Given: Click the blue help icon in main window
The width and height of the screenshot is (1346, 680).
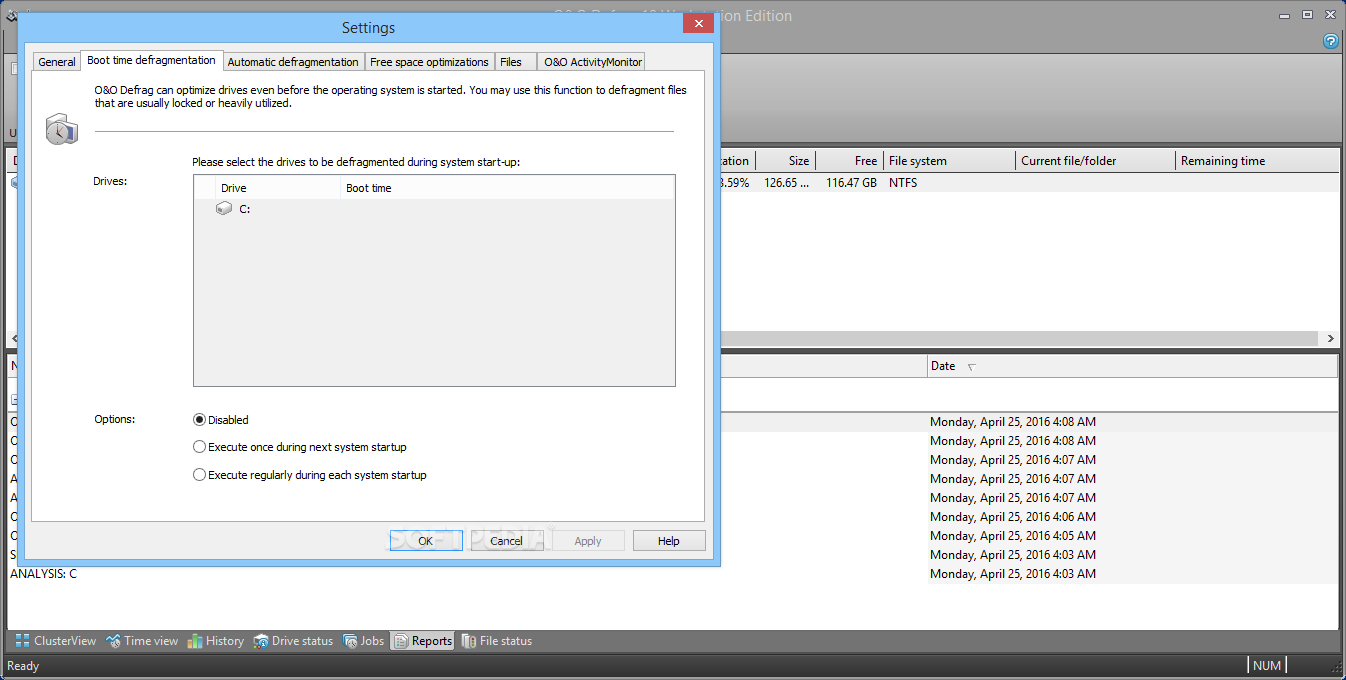Looking at the screenshot, I should [x=1331, y=41].
